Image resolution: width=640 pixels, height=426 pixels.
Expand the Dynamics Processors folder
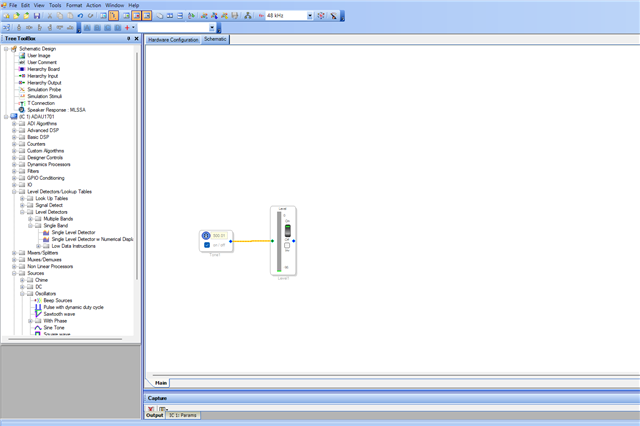(x=14, y=164)
